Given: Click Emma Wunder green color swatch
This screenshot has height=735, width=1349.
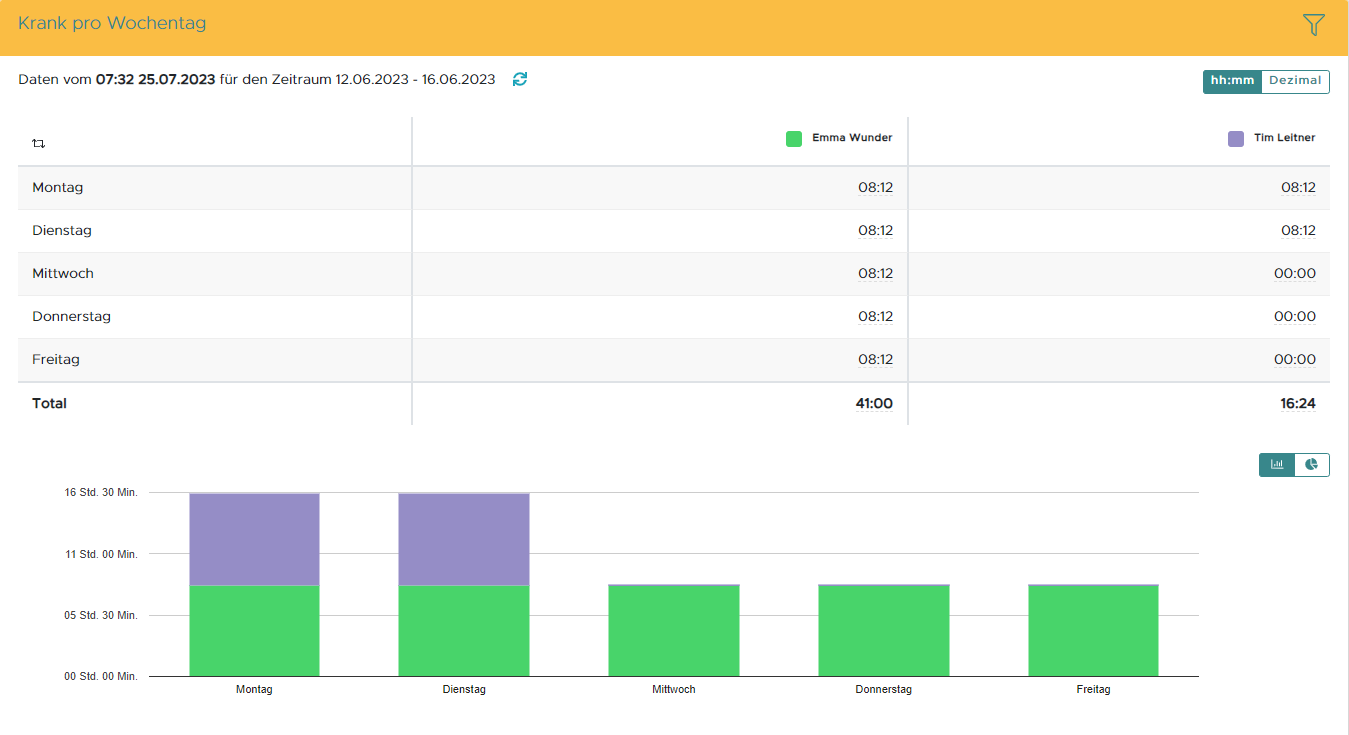Looking at the screenshot, I should pyautogui.click(x=794, y=139).
